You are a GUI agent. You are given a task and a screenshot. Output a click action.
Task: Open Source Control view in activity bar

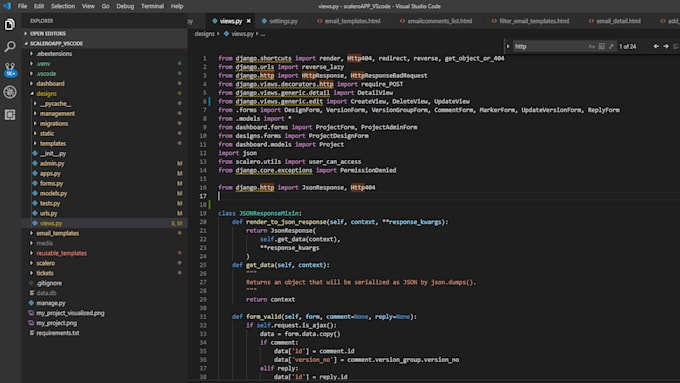(10, 69)
